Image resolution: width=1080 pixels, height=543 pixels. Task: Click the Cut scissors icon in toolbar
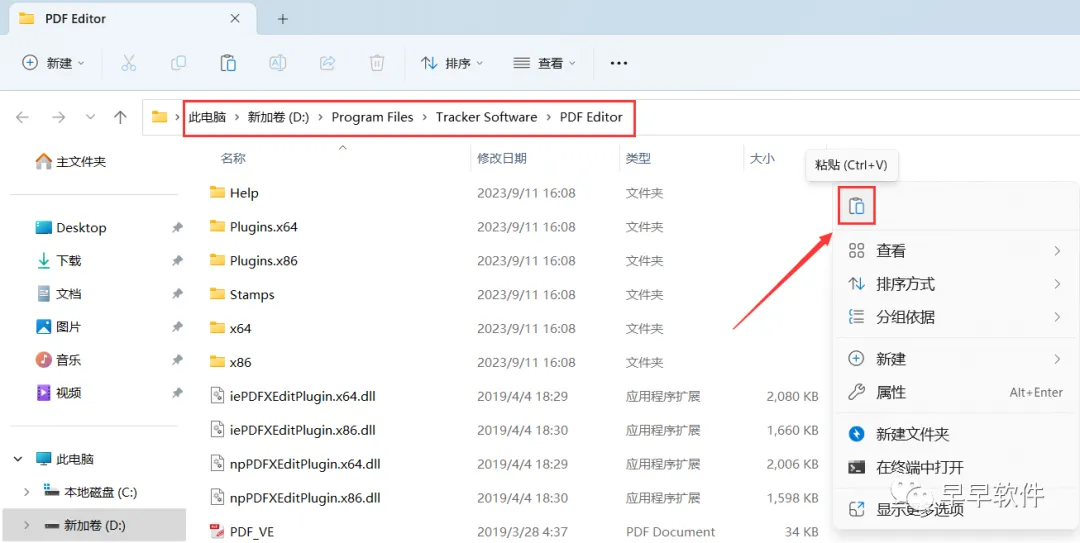129,63
